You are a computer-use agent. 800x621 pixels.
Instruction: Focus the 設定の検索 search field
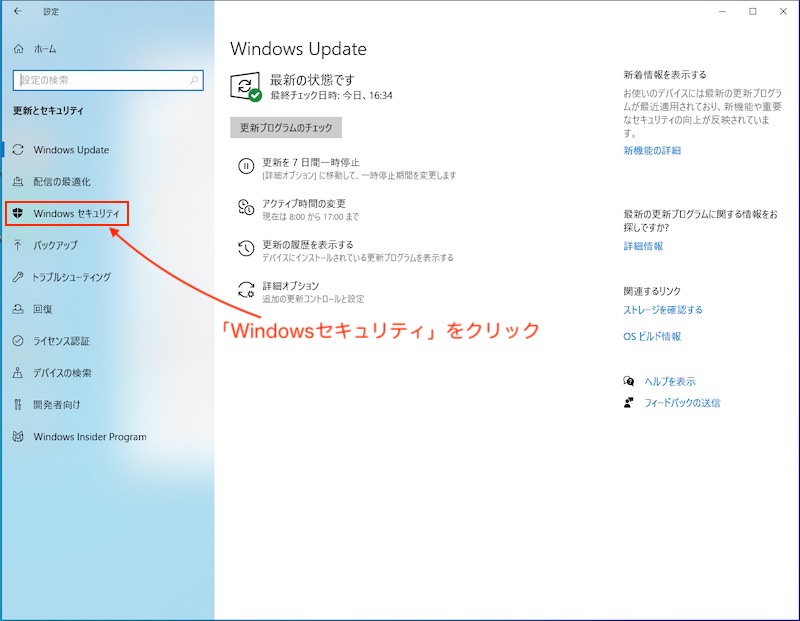(108, 80)
